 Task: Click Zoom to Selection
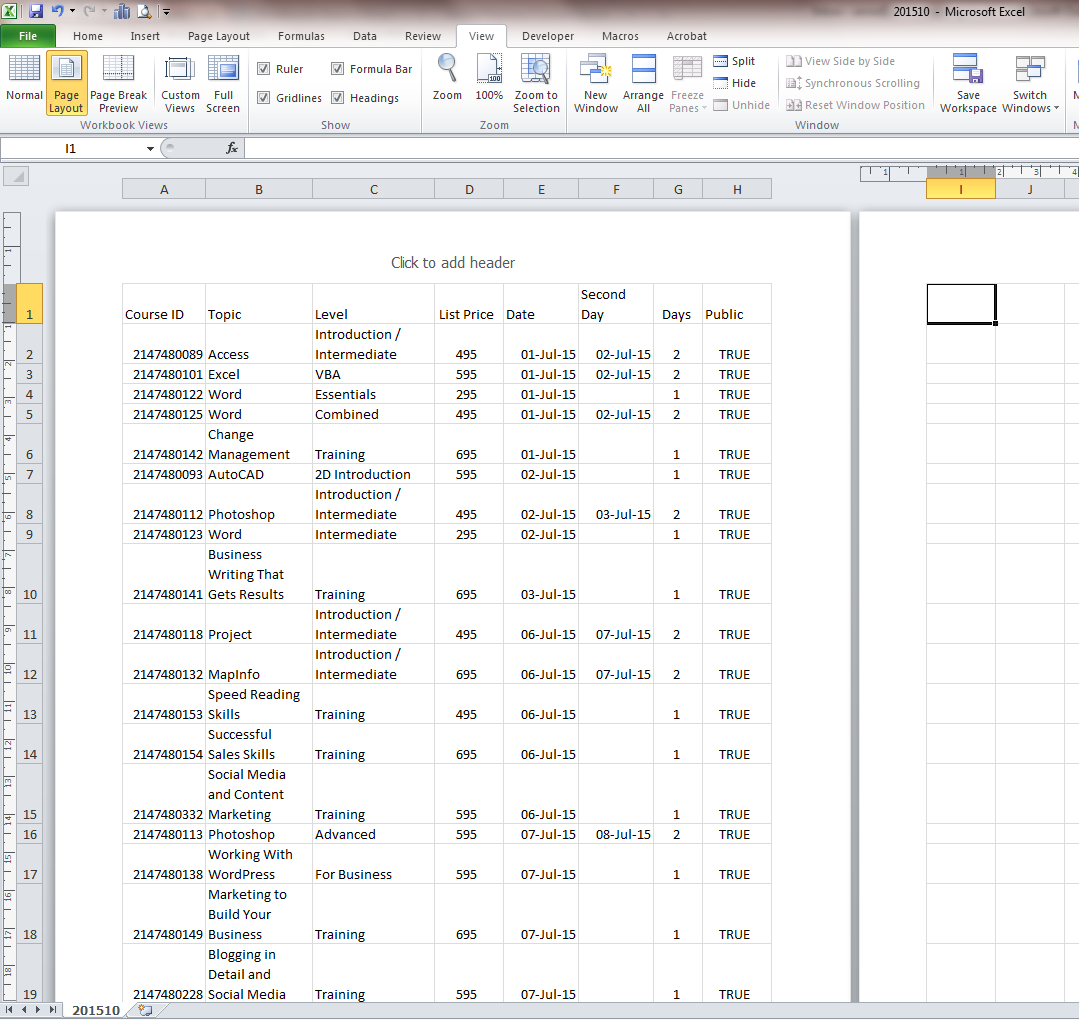tap(536, 83)
